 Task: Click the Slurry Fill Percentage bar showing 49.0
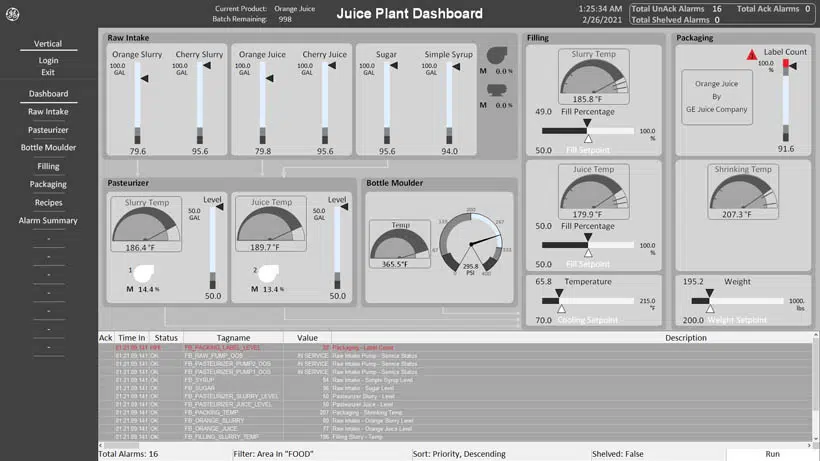(588, 131)
